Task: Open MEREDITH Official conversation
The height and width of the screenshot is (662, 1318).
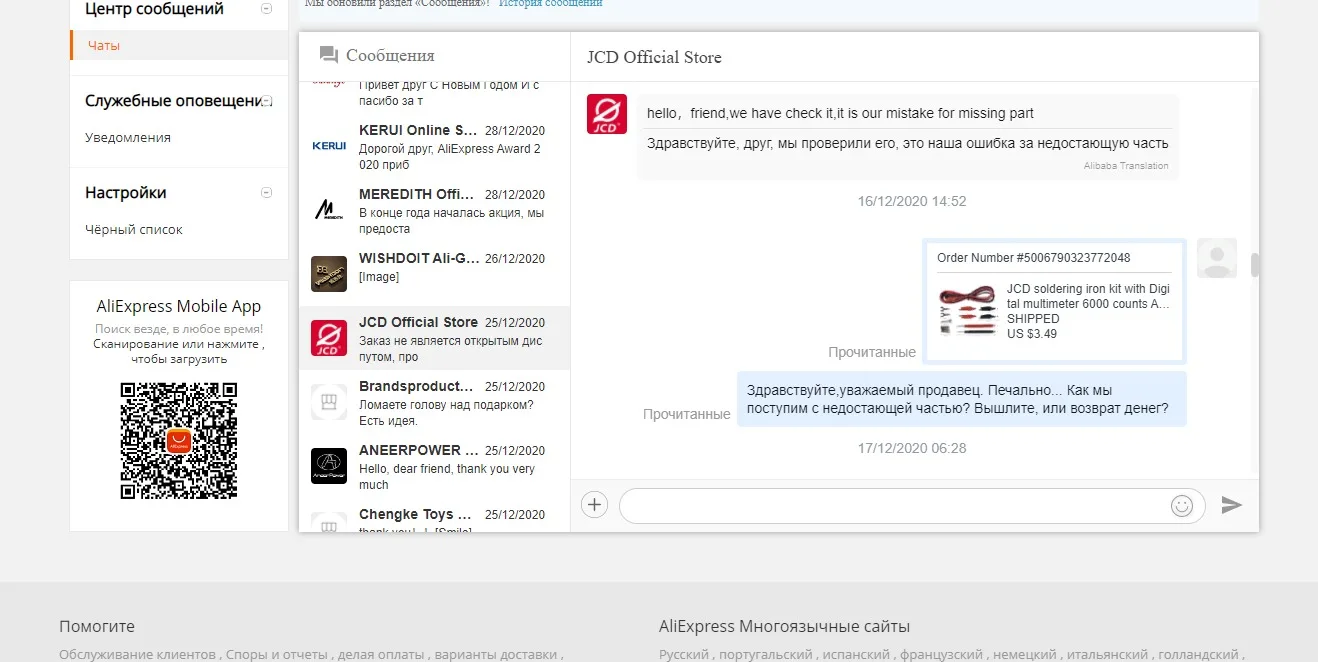Action: tap(434, 210)
